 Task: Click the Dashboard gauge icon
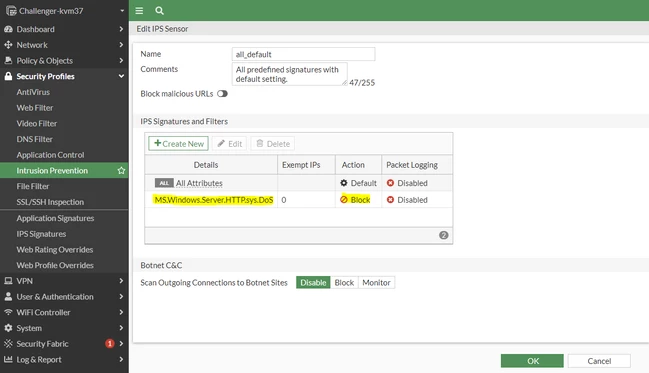point(8,29)
